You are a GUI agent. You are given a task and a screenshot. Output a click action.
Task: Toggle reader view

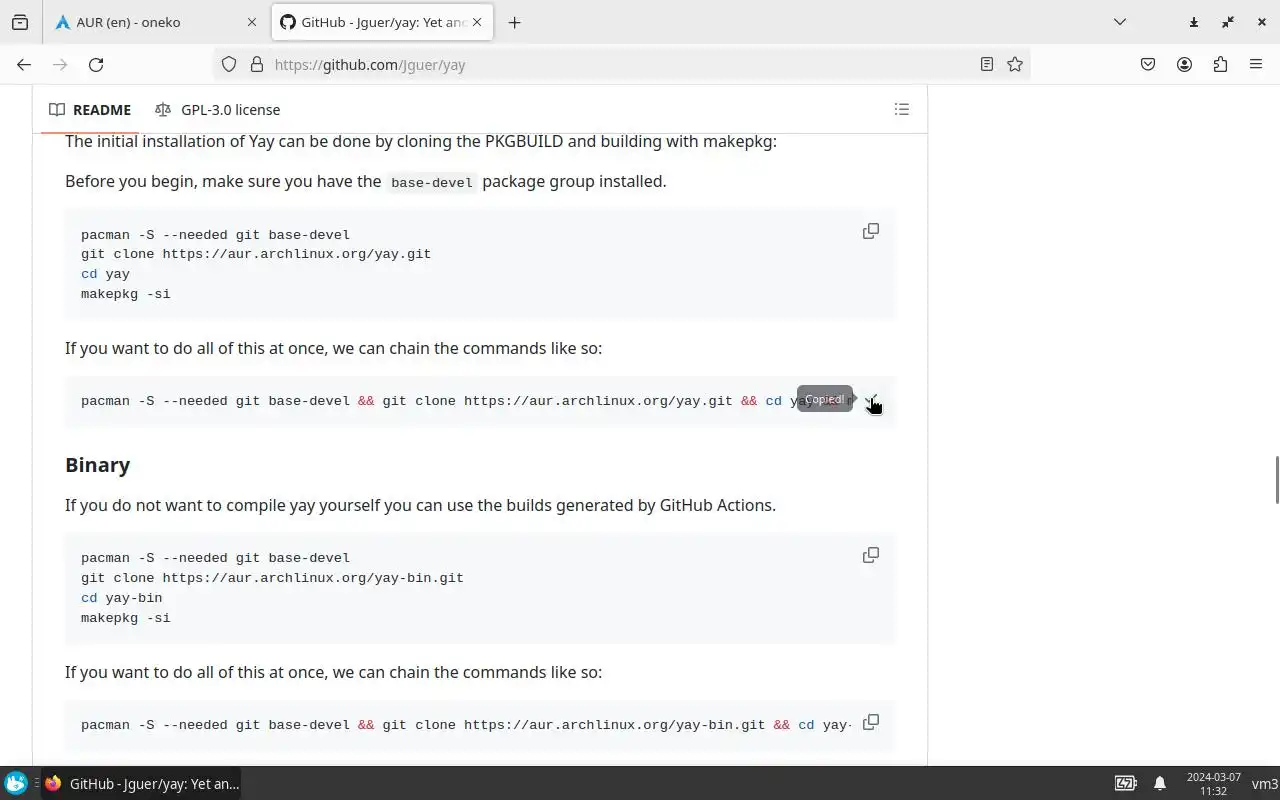(x=987, y=64)
